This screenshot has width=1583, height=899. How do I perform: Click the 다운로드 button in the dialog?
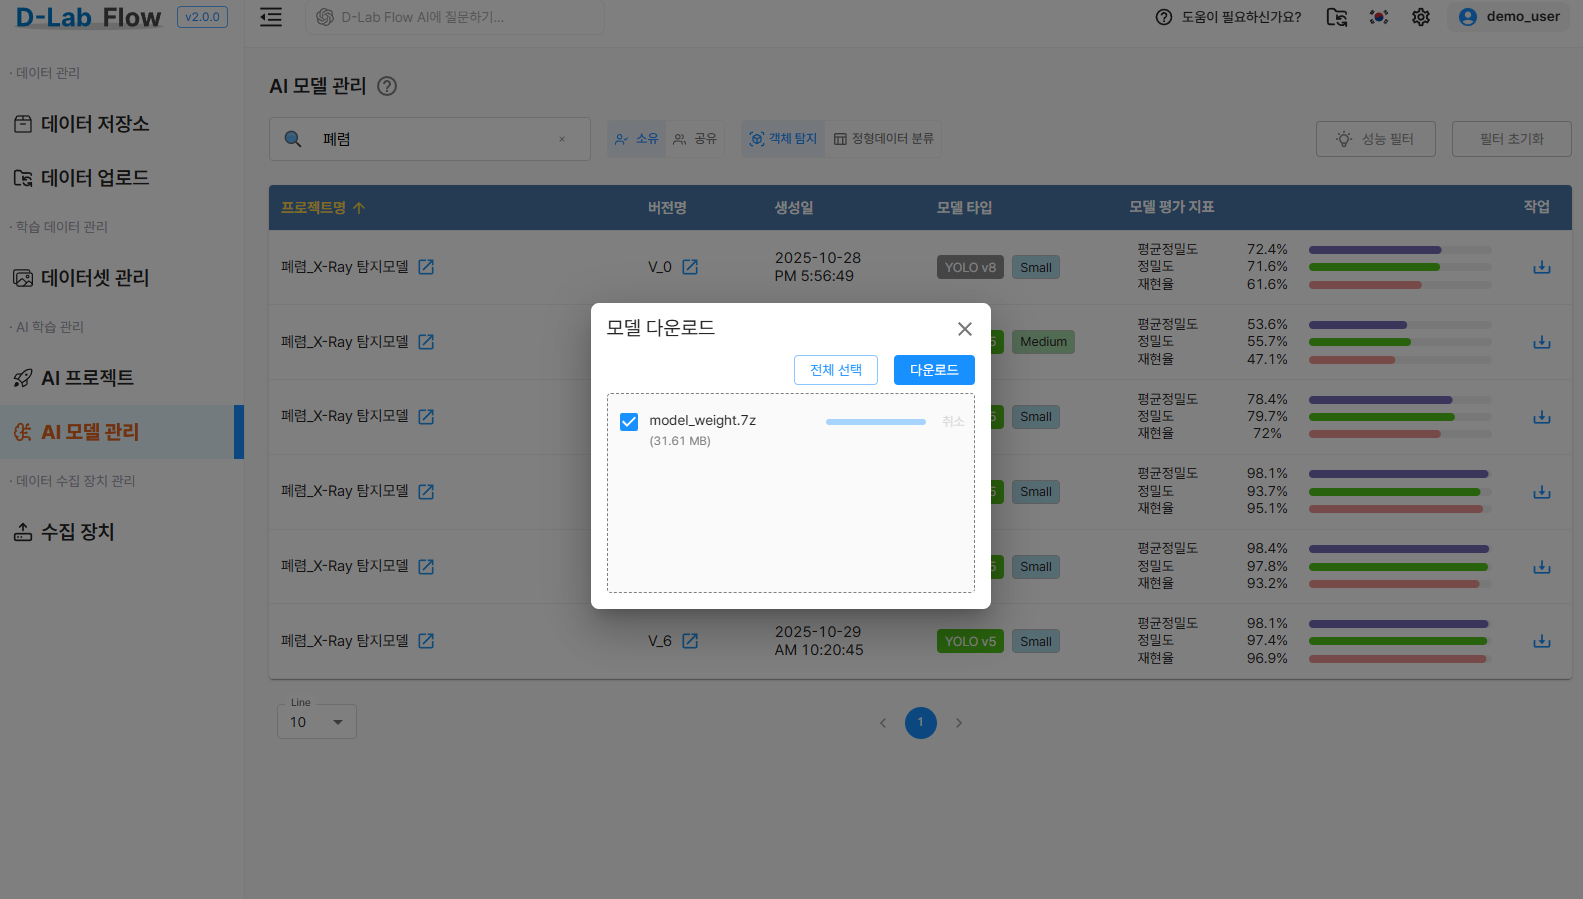point(934,370)
